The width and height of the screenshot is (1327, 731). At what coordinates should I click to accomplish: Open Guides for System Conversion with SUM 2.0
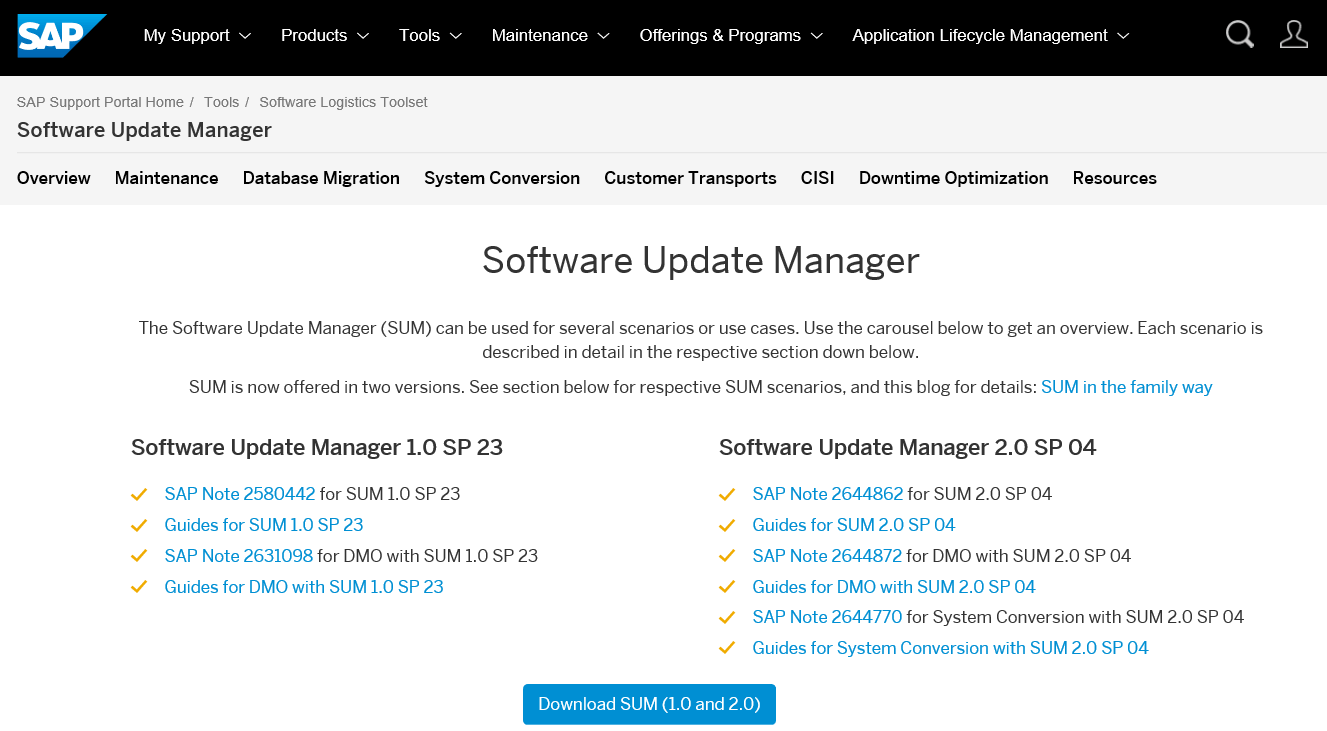pos(951,649)
